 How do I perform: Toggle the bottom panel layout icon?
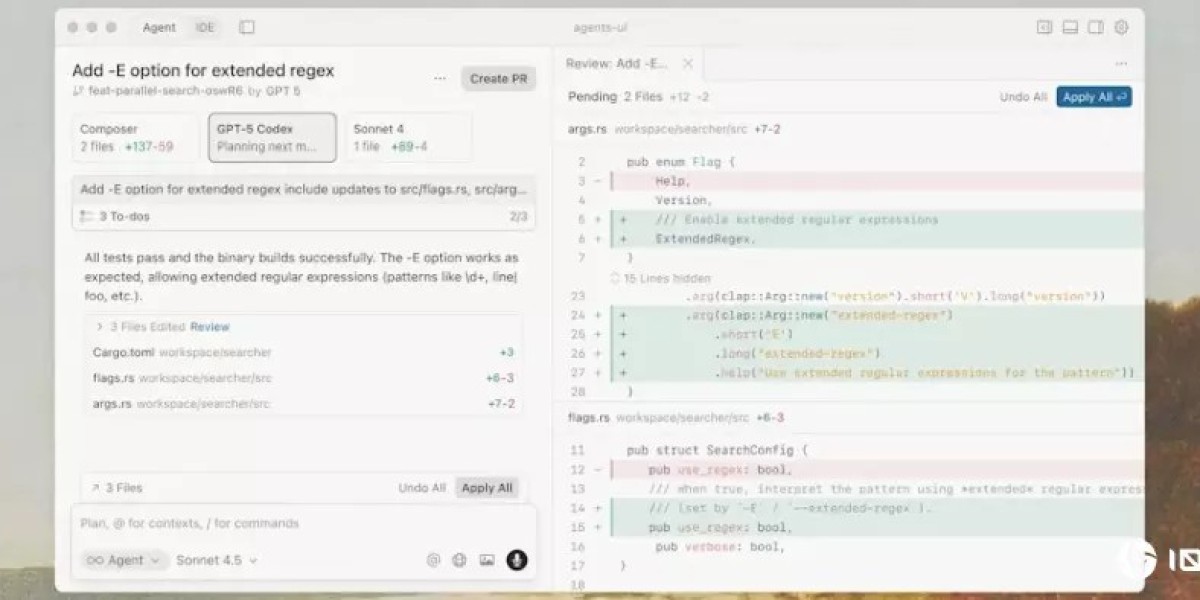coord(1070,28)
